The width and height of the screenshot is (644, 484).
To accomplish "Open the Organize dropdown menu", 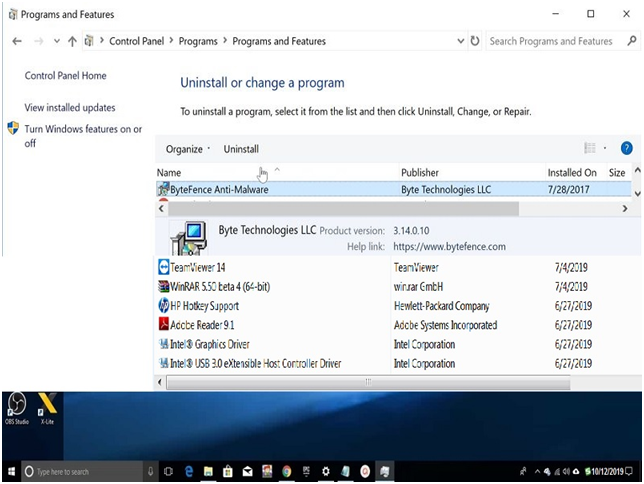I will [188, 149].
